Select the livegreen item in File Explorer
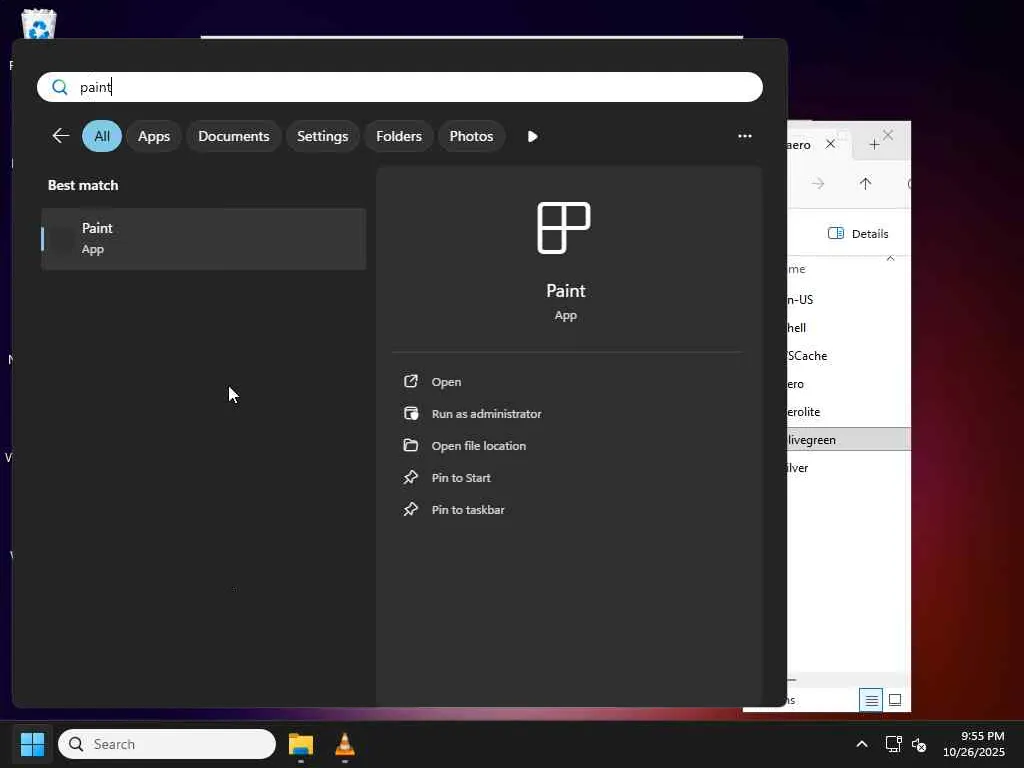 tap(849, 440)
